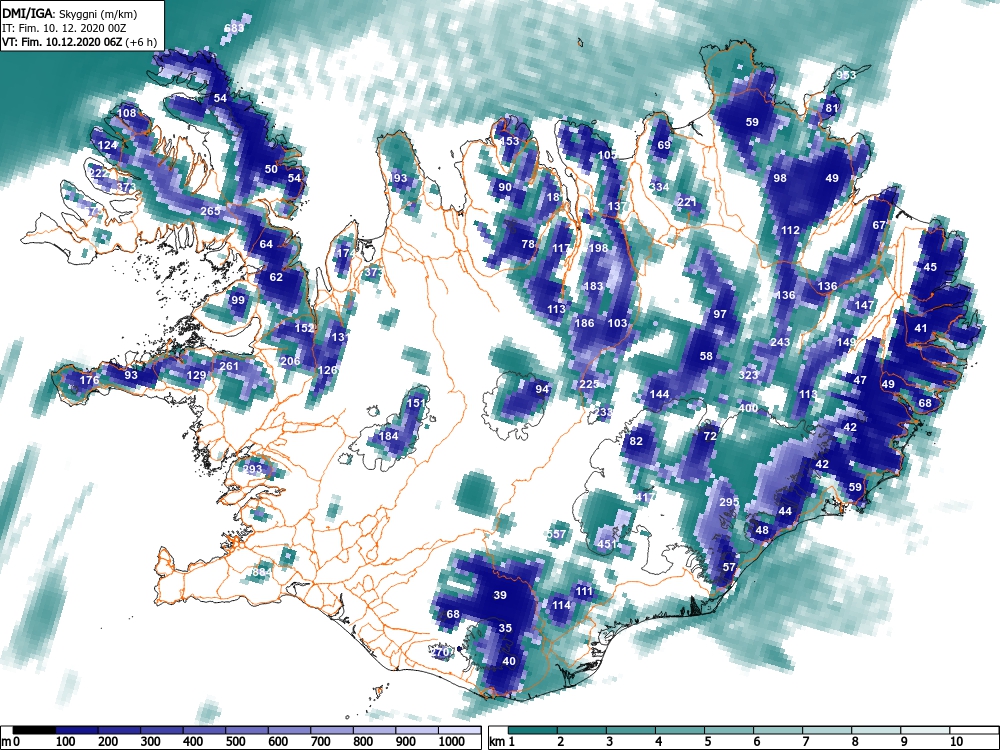Click the visibility value 144
The image size is (1000, 750).
pyautogui.click(x=659, y=394)
